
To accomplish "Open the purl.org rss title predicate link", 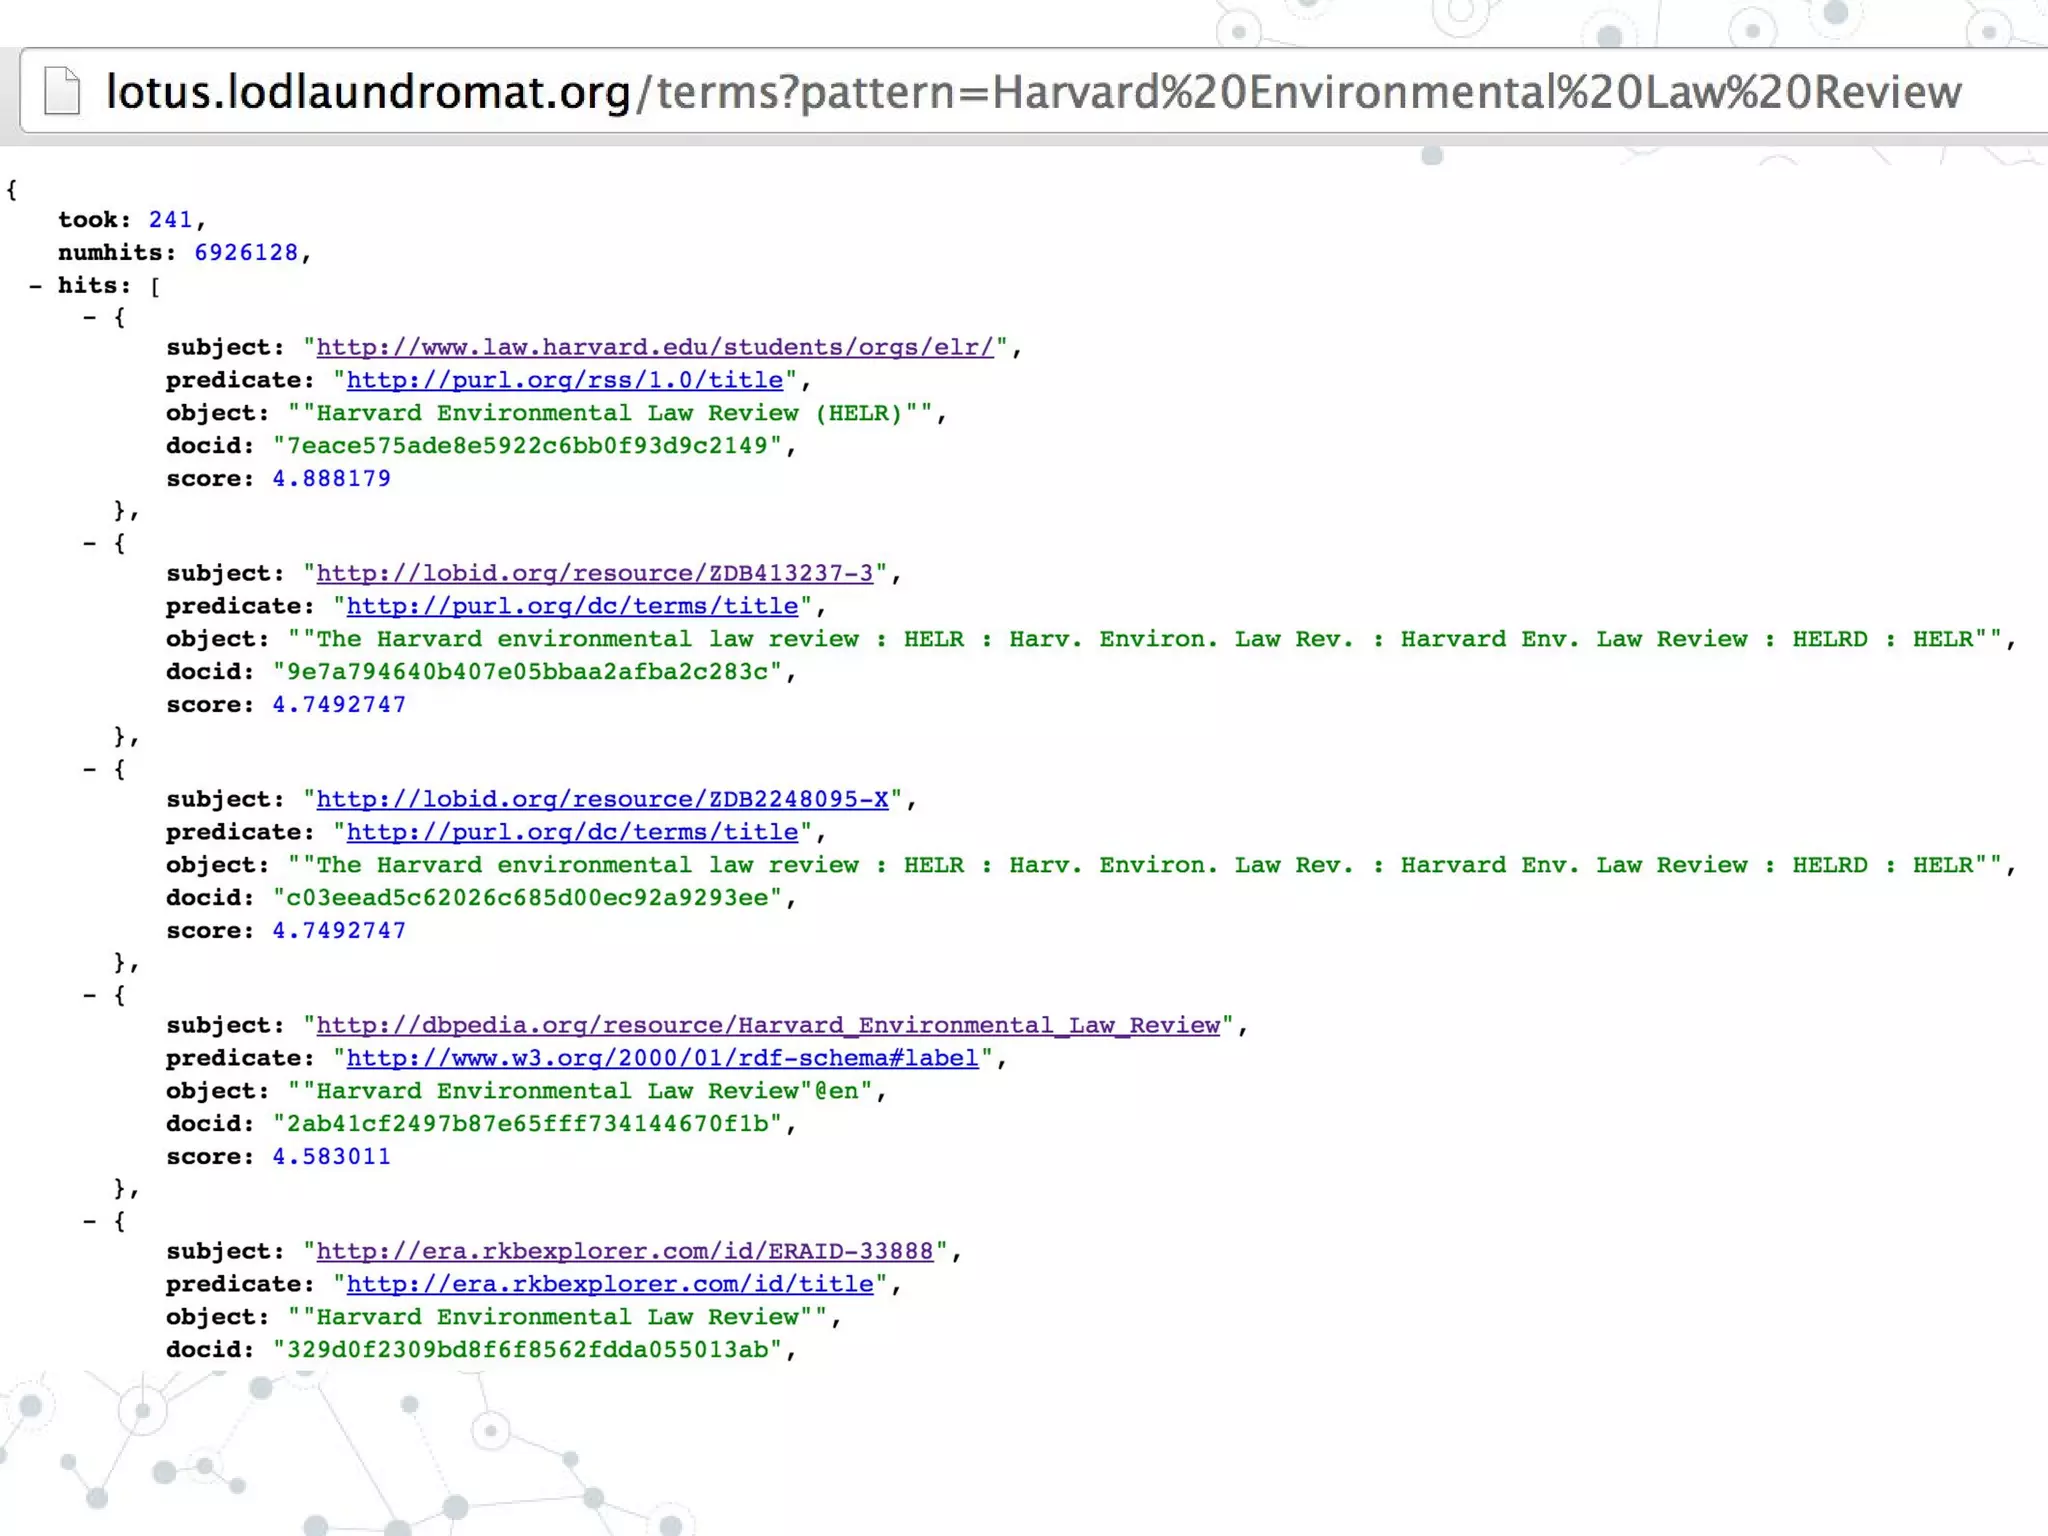I will [x=565, y=381].
